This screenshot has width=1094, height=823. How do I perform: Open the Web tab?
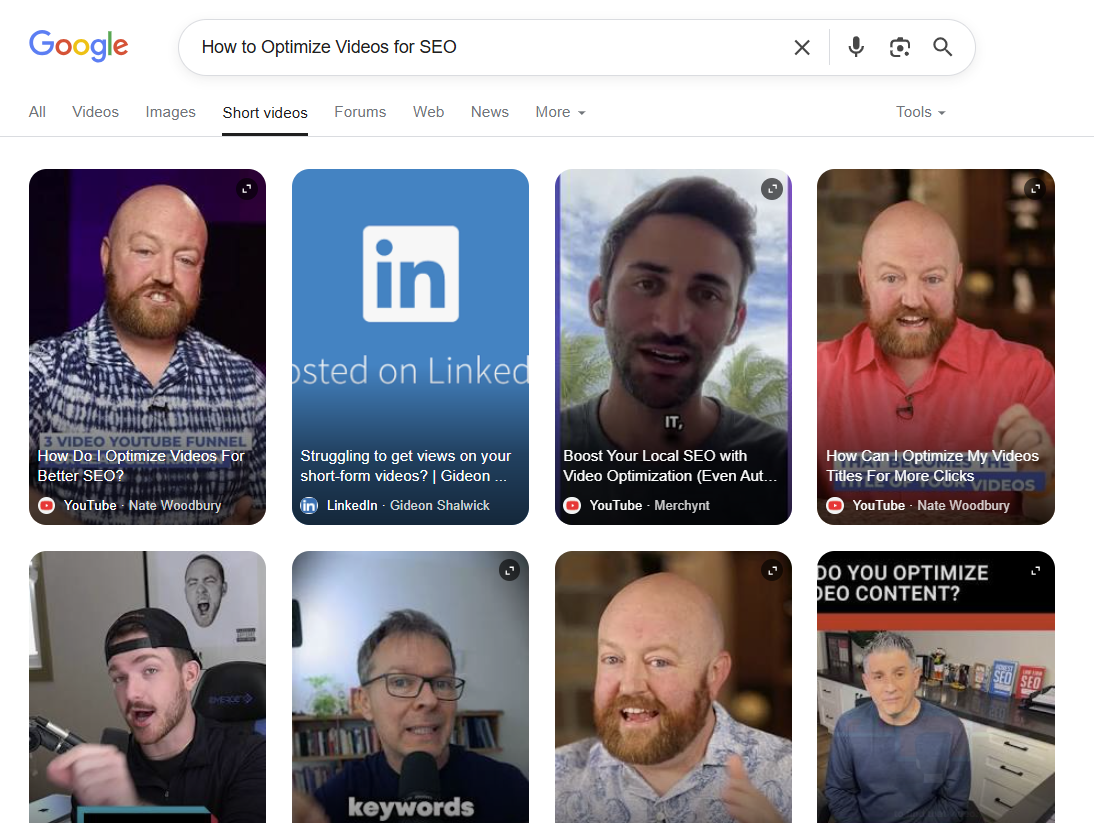(428, 112)
